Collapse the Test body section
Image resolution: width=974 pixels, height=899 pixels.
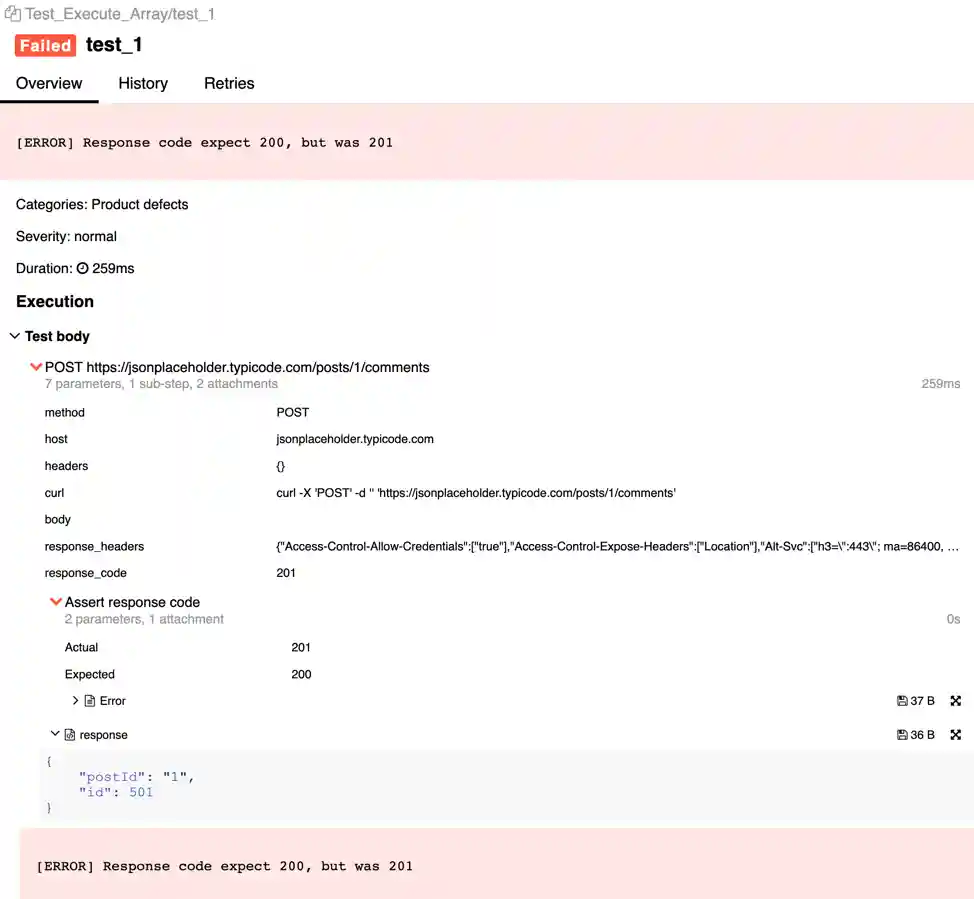pyautogui.click(x=14, y=336)
